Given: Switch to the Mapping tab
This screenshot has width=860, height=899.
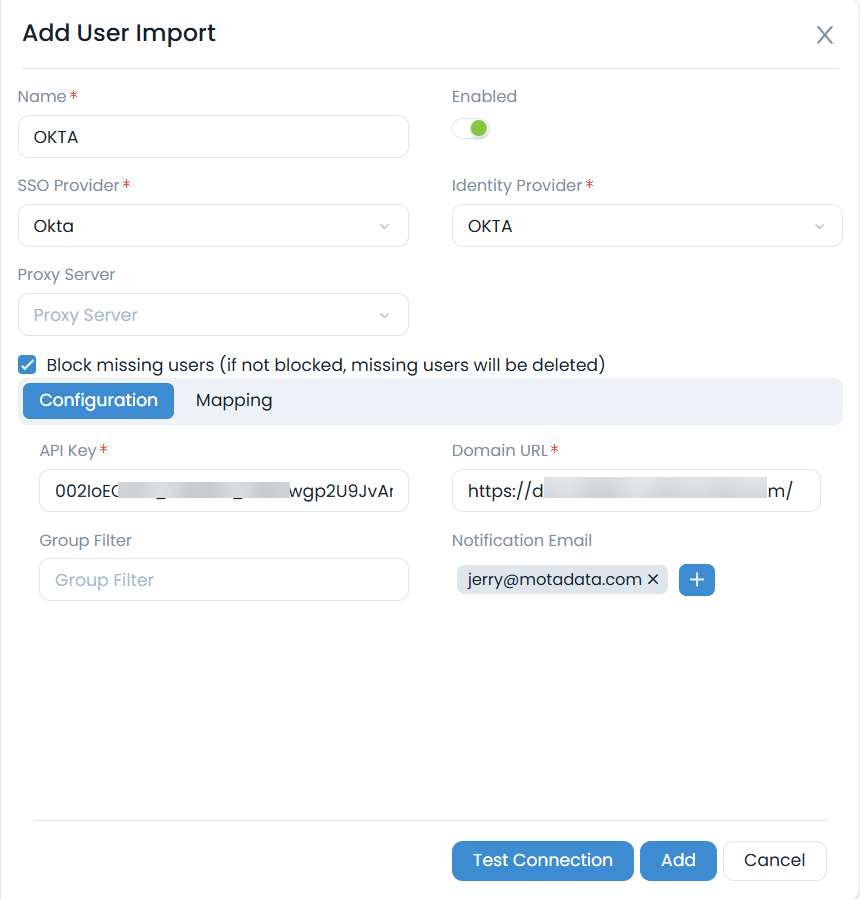Looking at the screenshot, I should [x=234, y=400].
